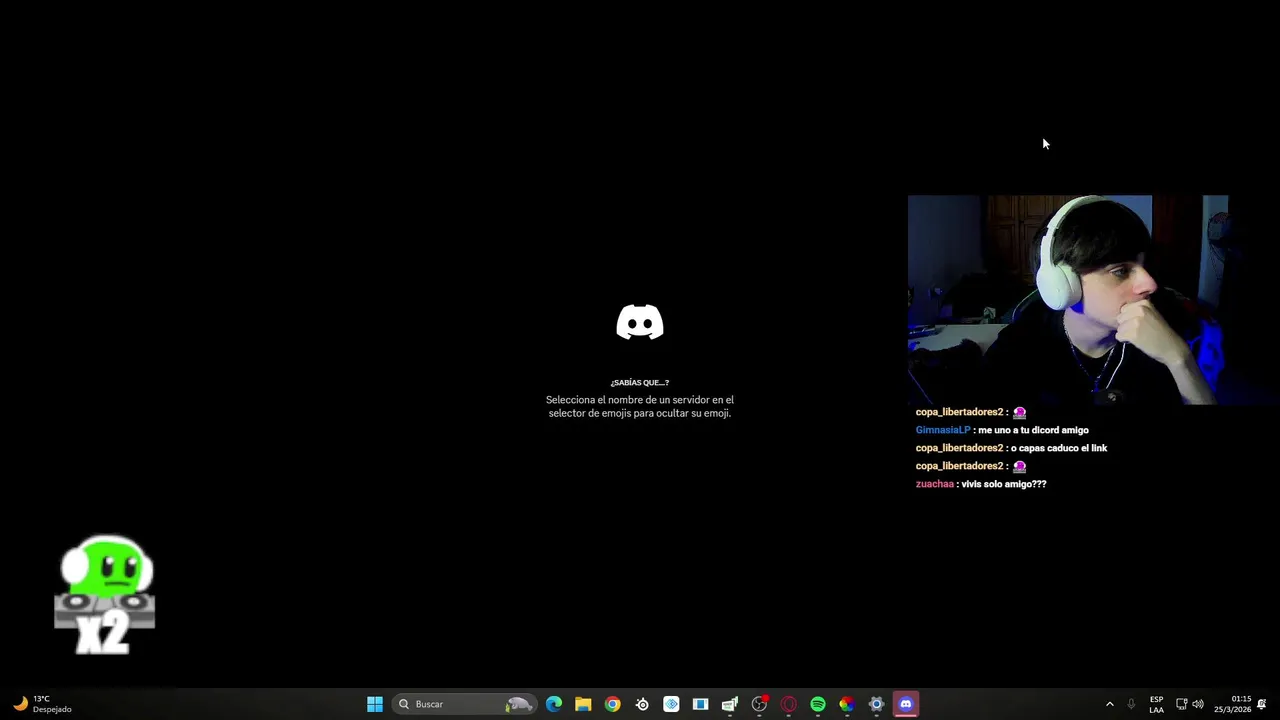Click chat message from GimnasiaLP
The height and width of the screenshot is (720, 1280).
tap(1002, 430)
